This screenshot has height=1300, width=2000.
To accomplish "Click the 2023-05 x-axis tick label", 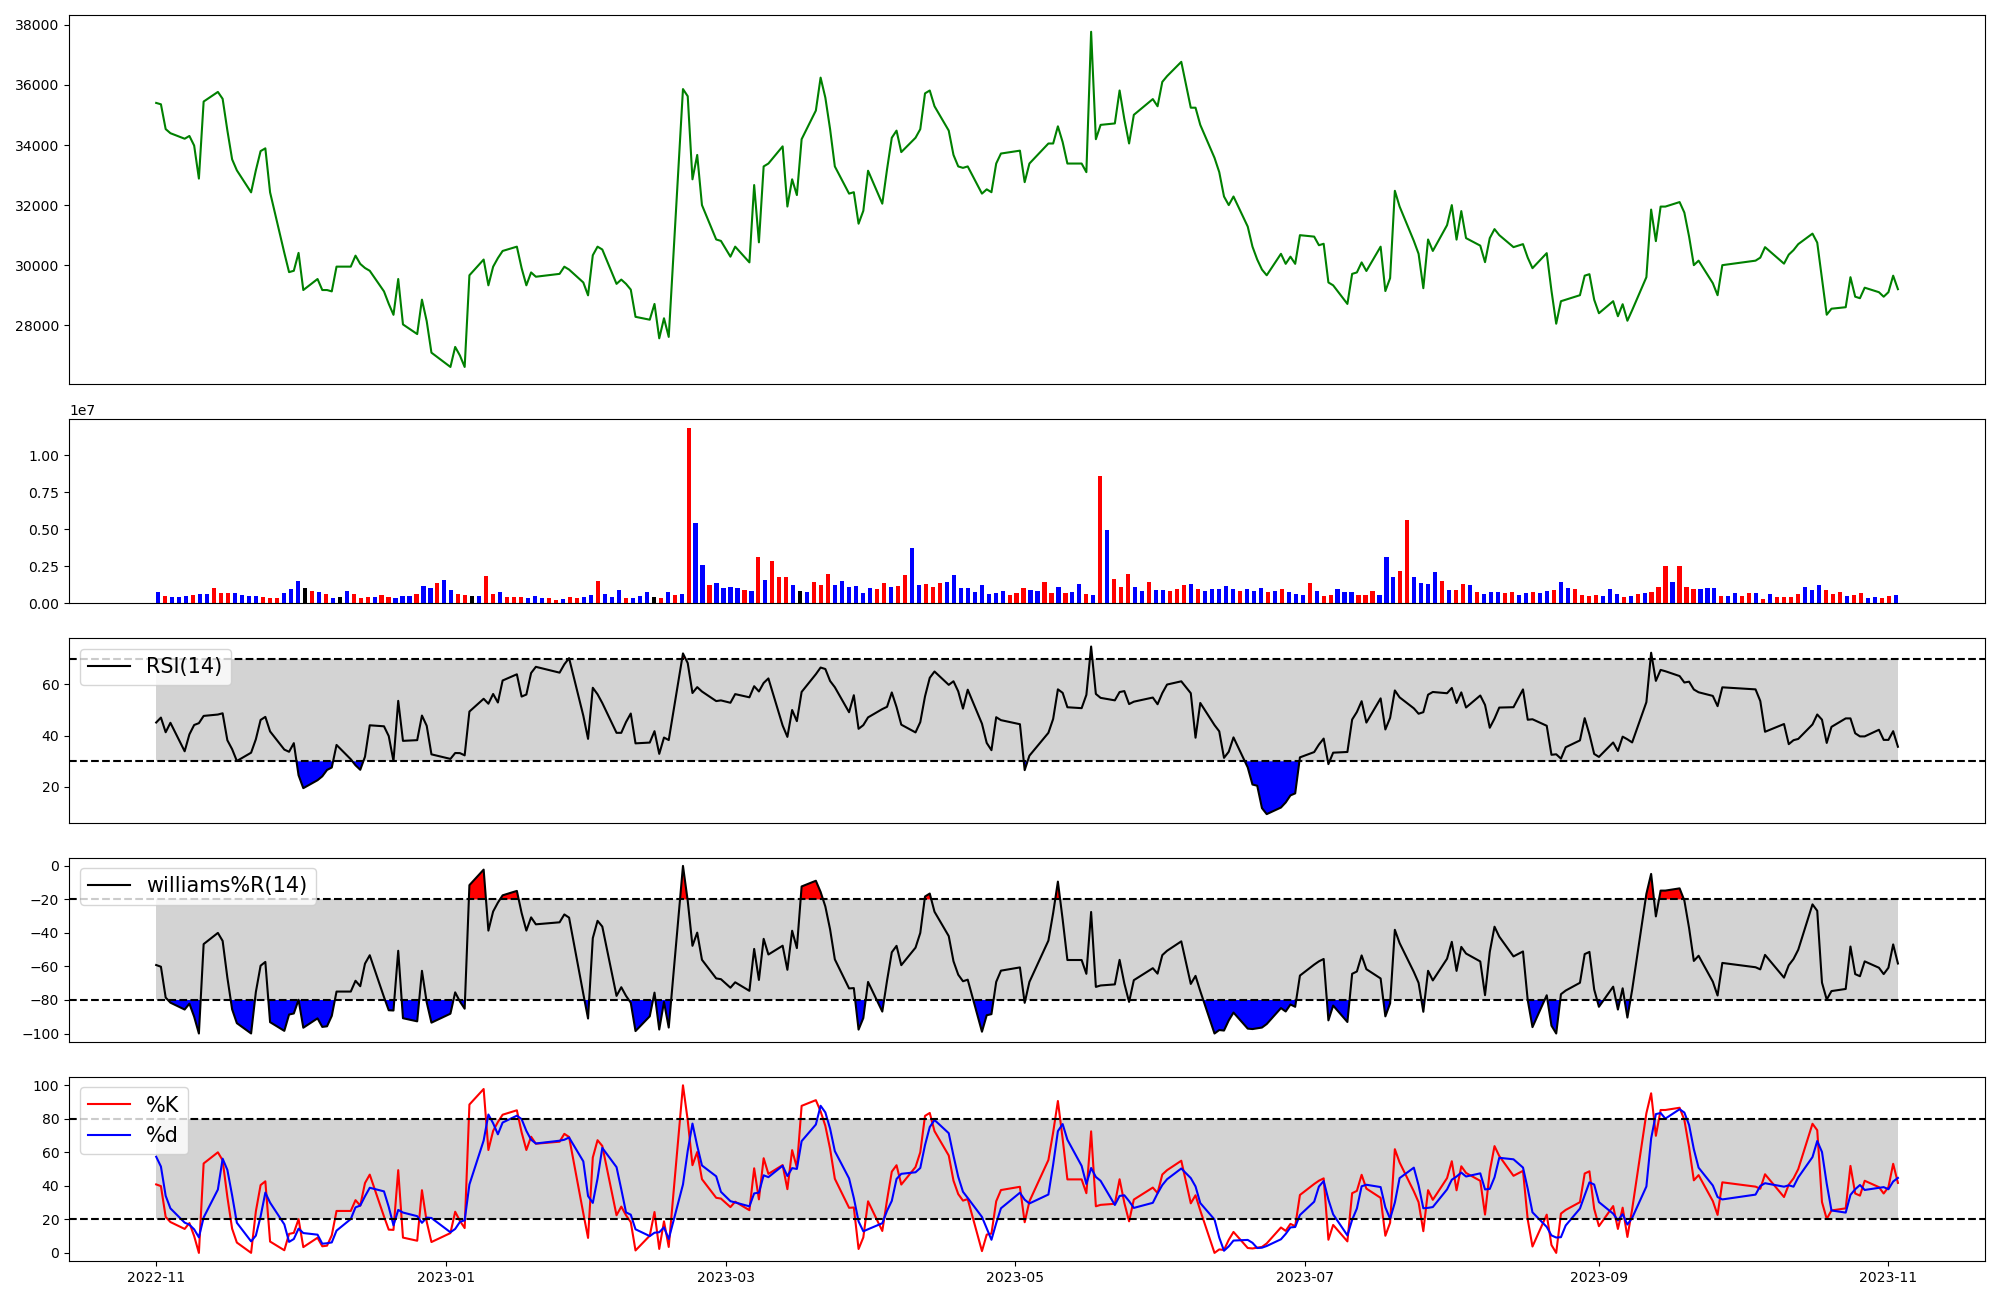I will pyautogui.click(x=1015, y=1277).
